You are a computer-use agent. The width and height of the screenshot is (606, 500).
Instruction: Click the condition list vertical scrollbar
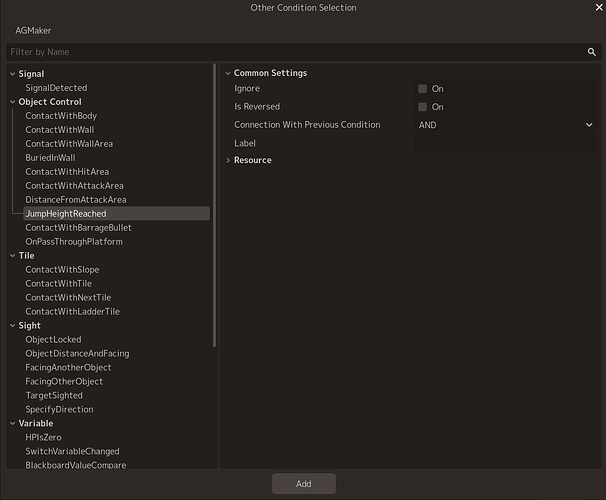pos(214,205)
